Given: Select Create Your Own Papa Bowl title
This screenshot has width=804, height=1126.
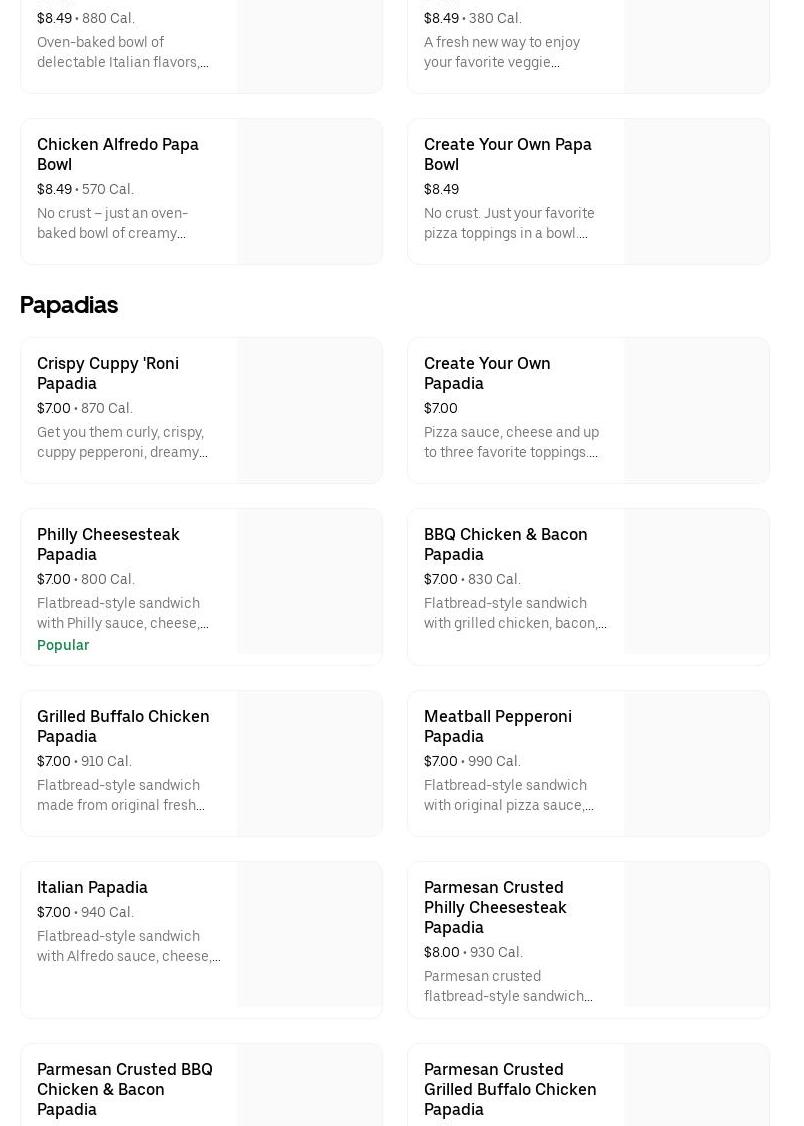Looking at the screenshot, I should pyautogui.click(x=507, y=154).
